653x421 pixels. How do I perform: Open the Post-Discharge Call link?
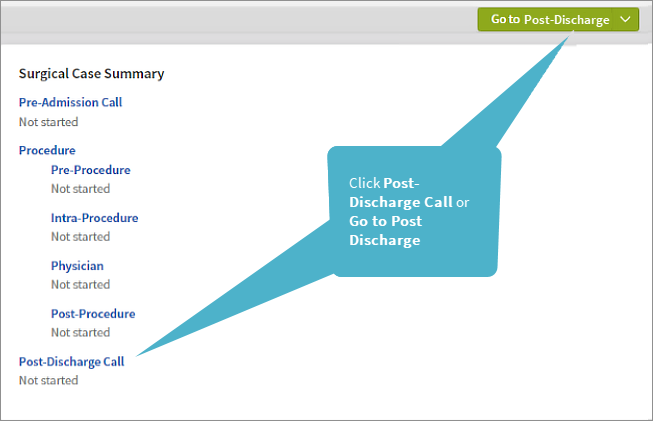(71, 362)
